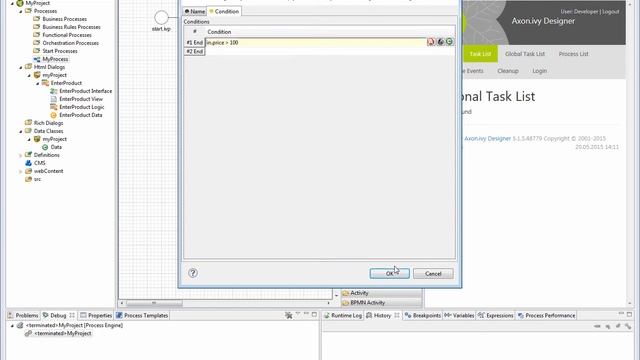Click the last History view toolbar icon

pyautogui.click(x=628, y=326)
